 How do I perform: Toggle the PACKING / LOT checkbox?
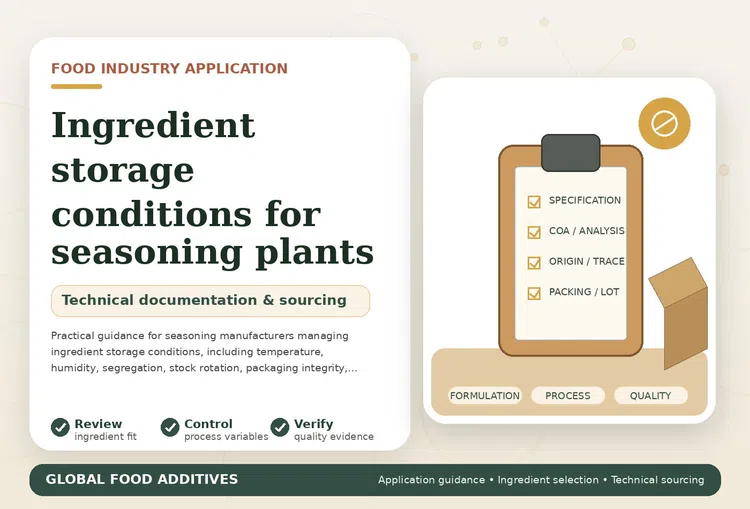click(x=534, y=293)
